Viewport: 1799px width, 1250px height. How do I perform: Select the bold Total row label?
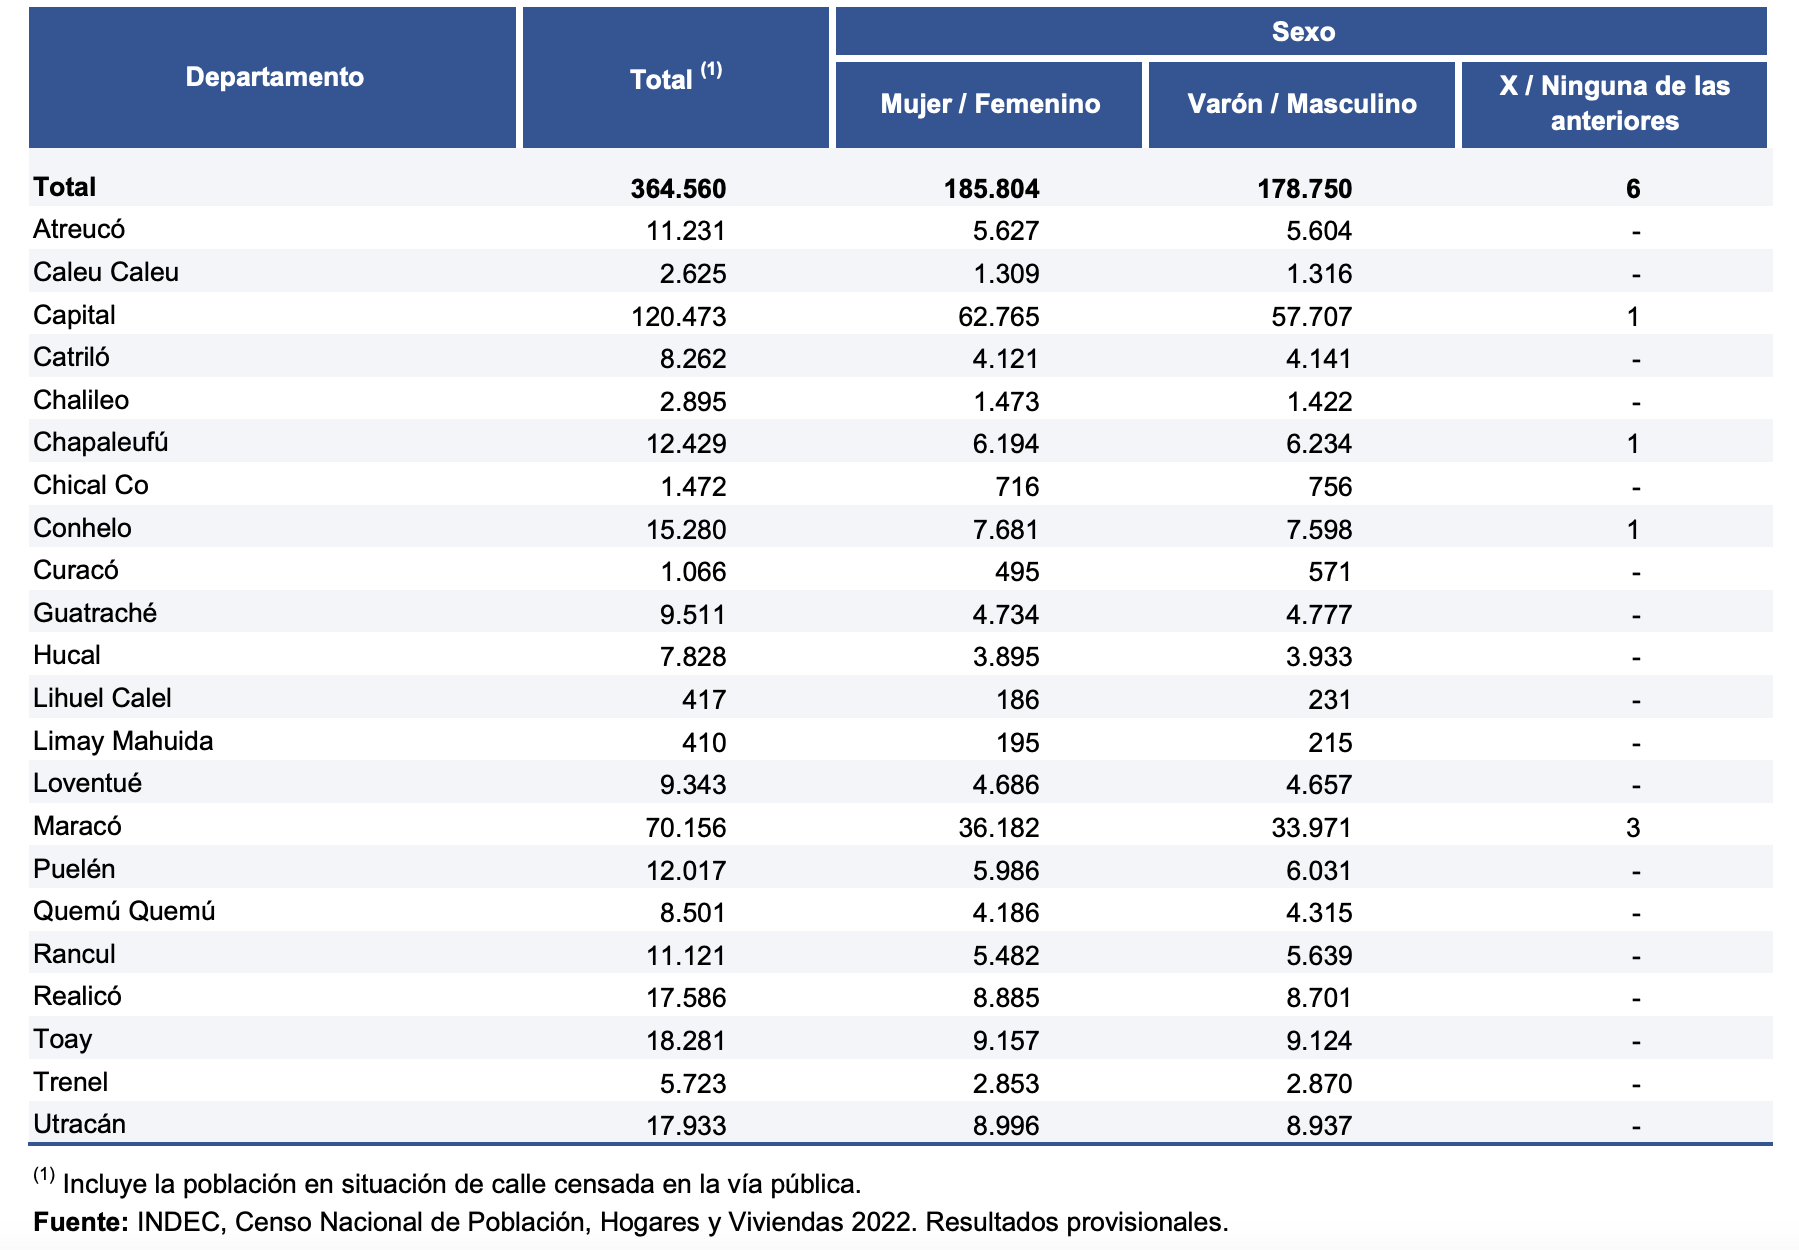[x=64, y=187]
